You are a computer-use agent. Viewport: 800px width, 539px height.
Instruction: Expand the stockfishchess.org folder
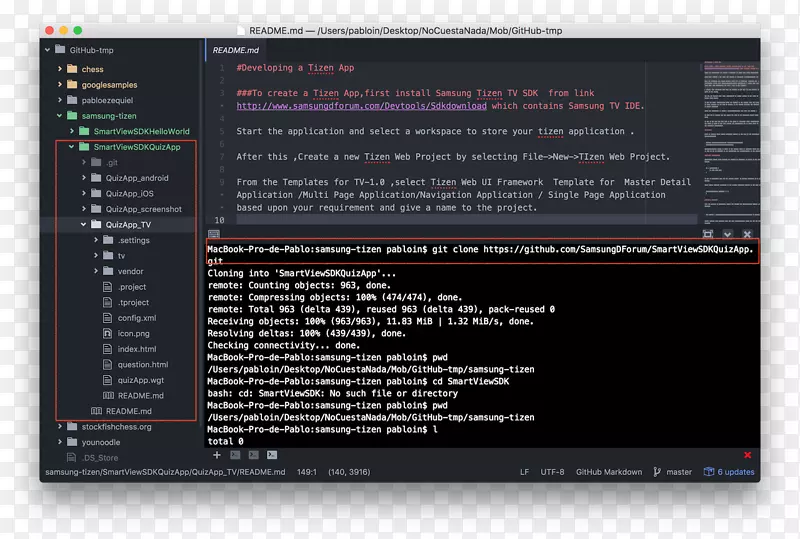tap(59, 427)
